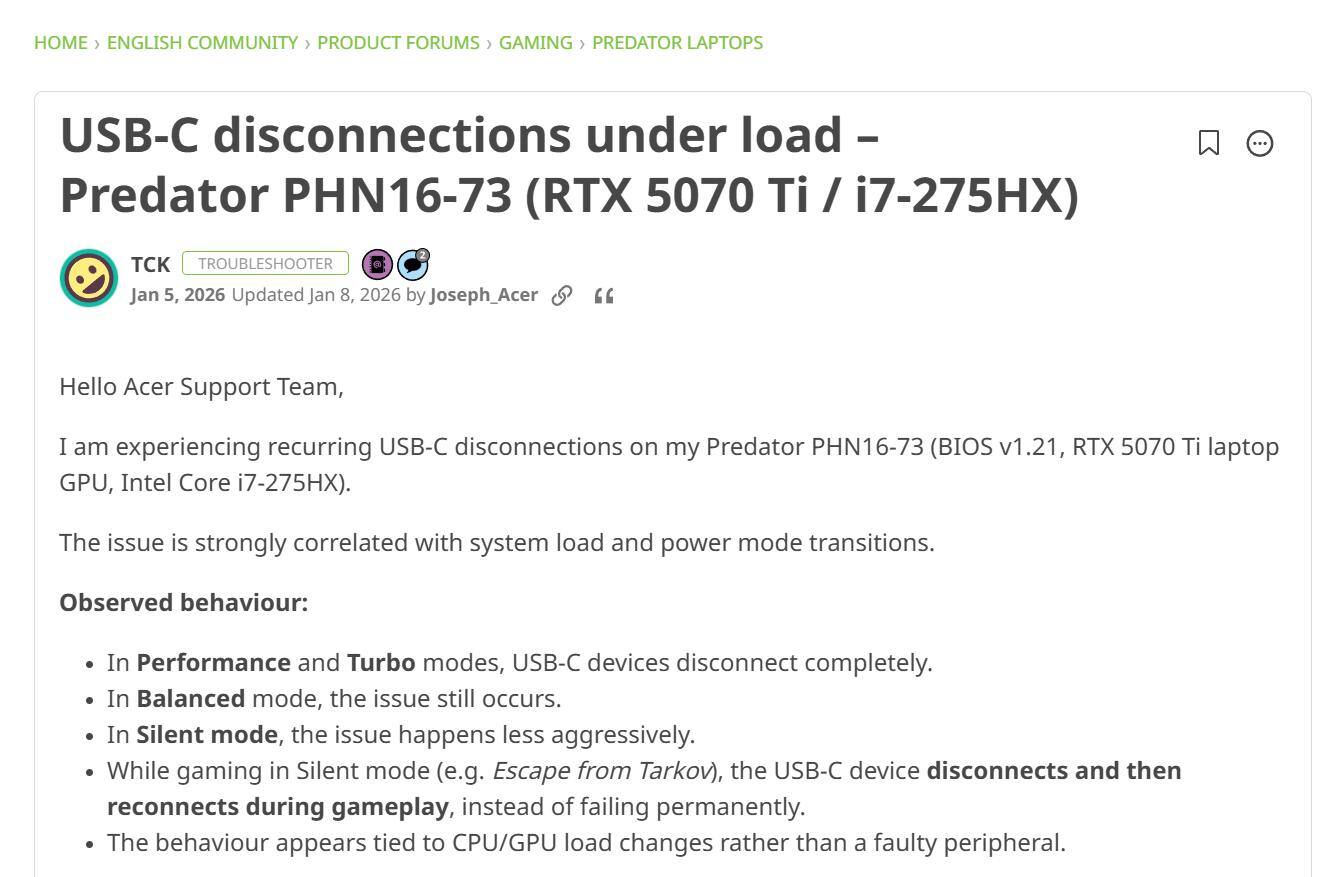Open the more options ellipsis menu
This screenshot has width=1338, height=877.
pos(1259,143)
